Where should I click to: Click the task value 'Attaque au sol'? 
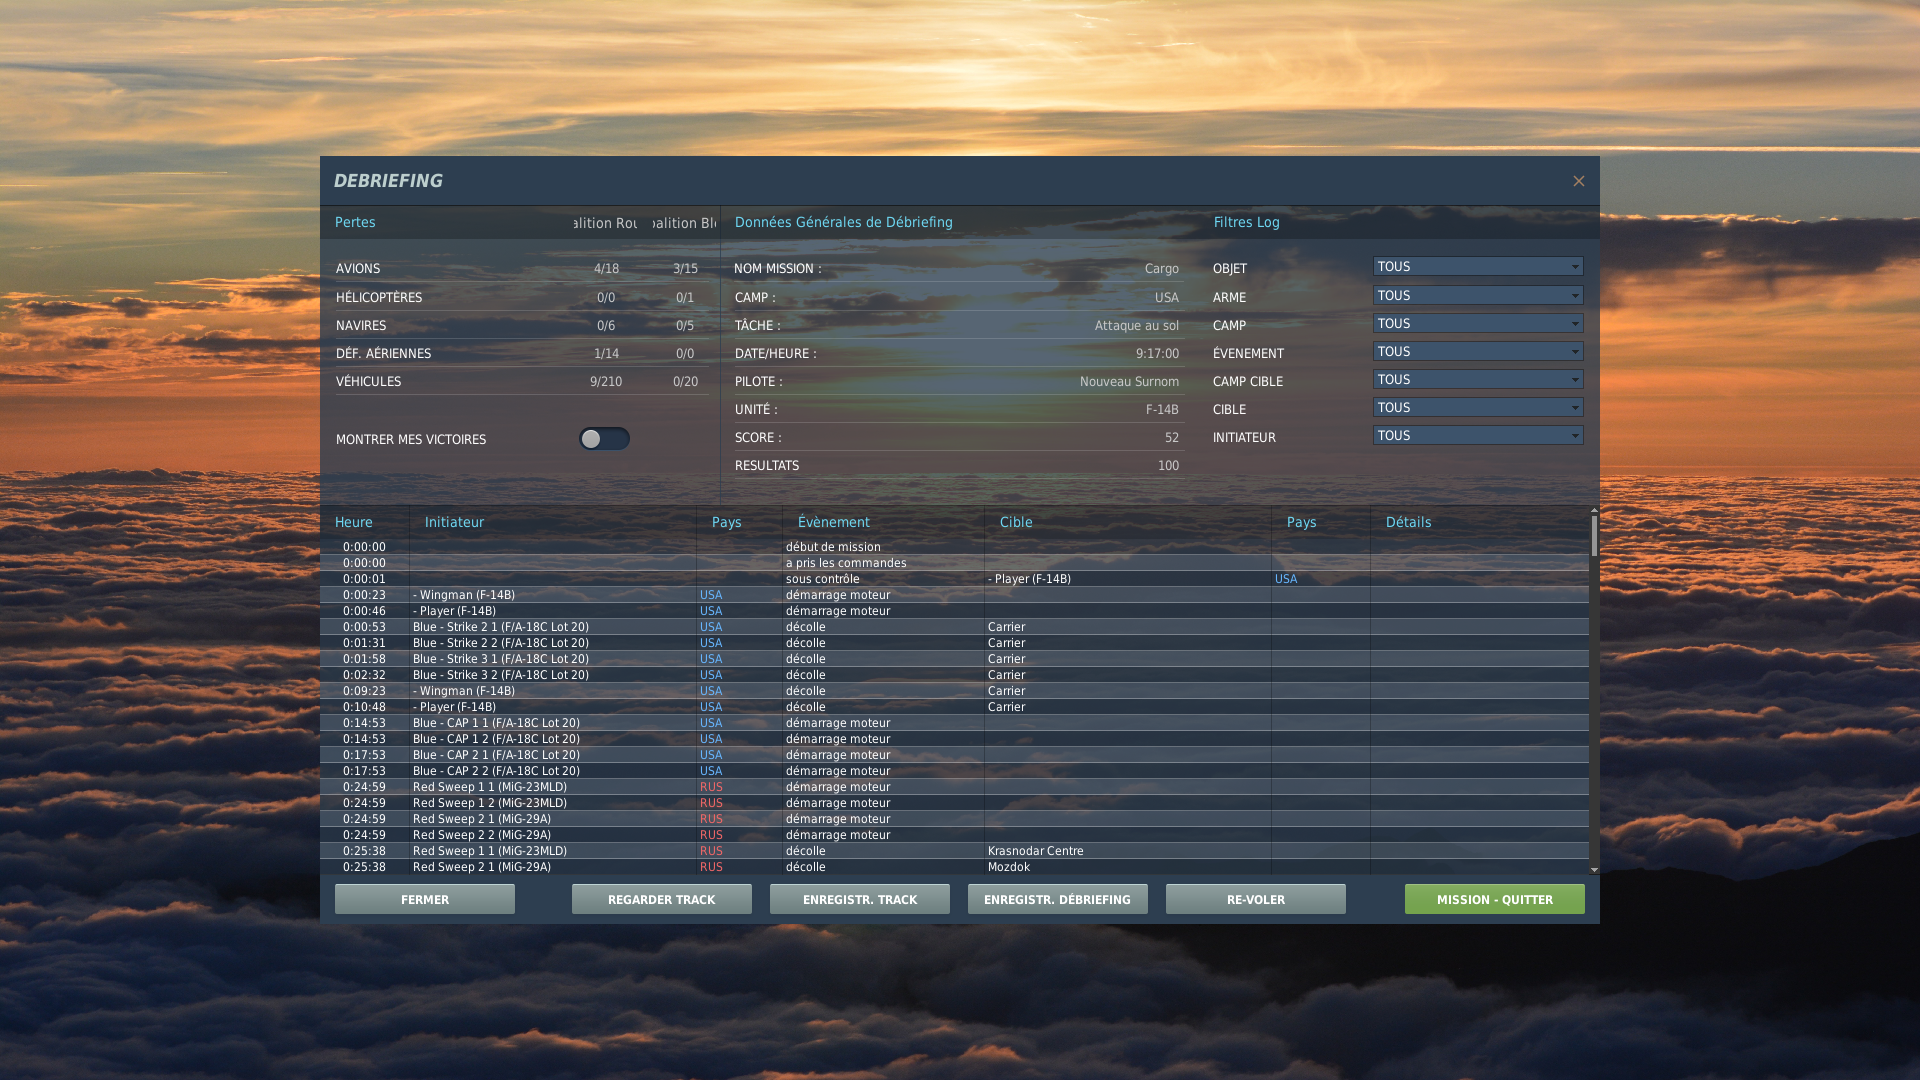click(x=1137, y=326)
